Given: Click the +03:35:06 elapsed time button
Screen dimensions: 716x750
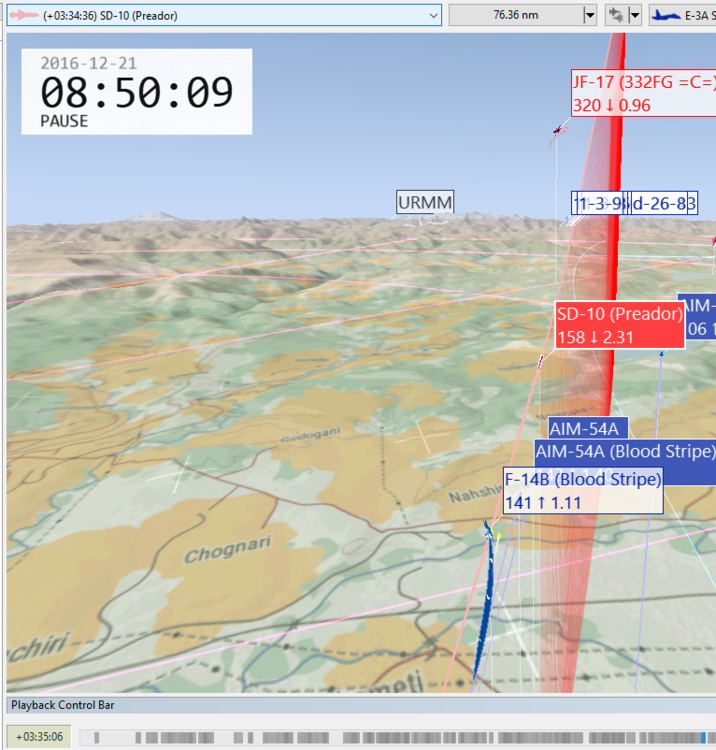Looking at the screenshot, I should click(39, 737).
